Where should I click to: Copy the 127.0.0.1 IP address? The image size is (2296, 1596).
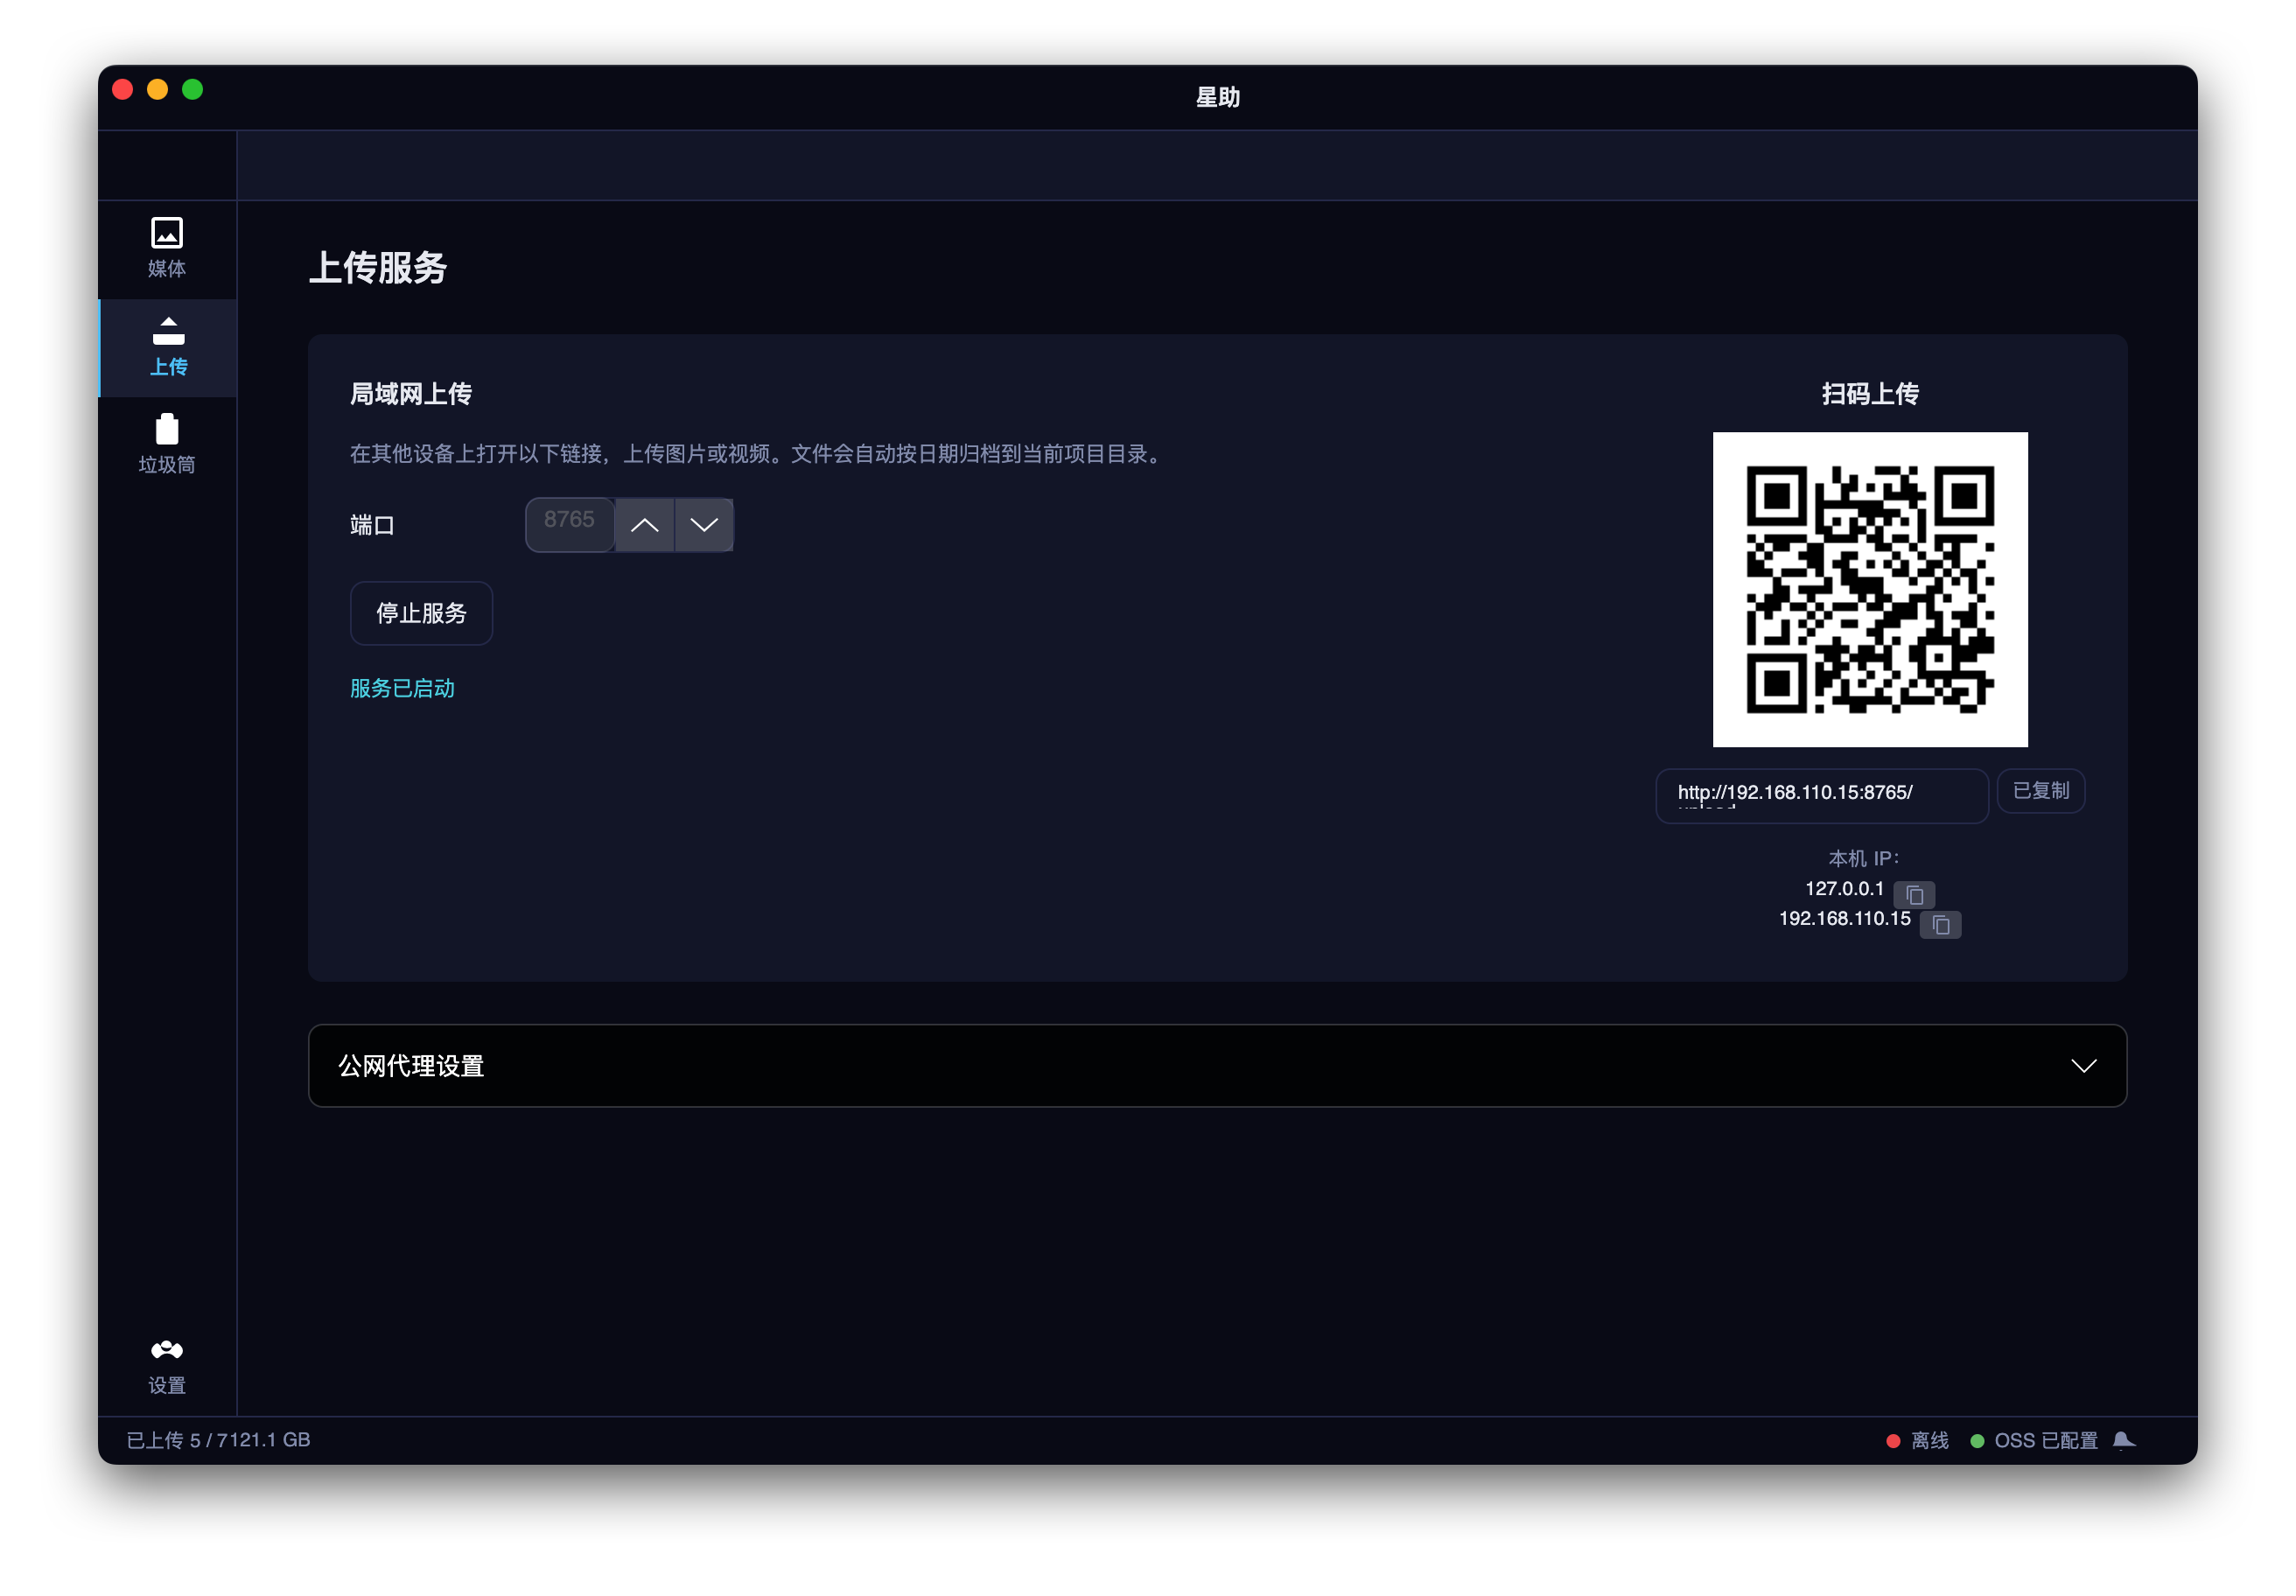tap(1914, 894)
